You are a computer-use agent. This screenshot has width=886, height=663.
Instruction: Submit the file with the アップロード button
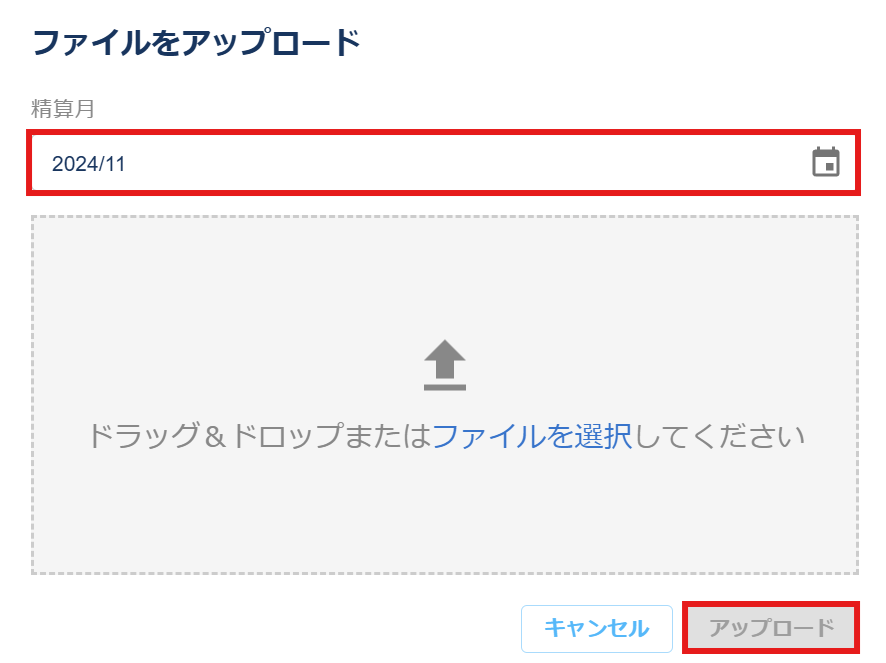coord(771,628)
